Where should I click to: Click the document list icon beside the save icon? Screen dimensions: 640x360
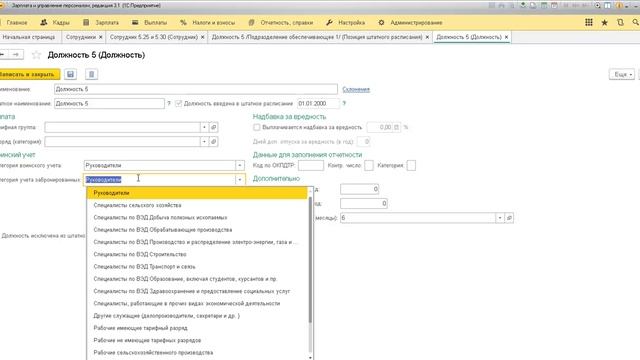[91, 74]
